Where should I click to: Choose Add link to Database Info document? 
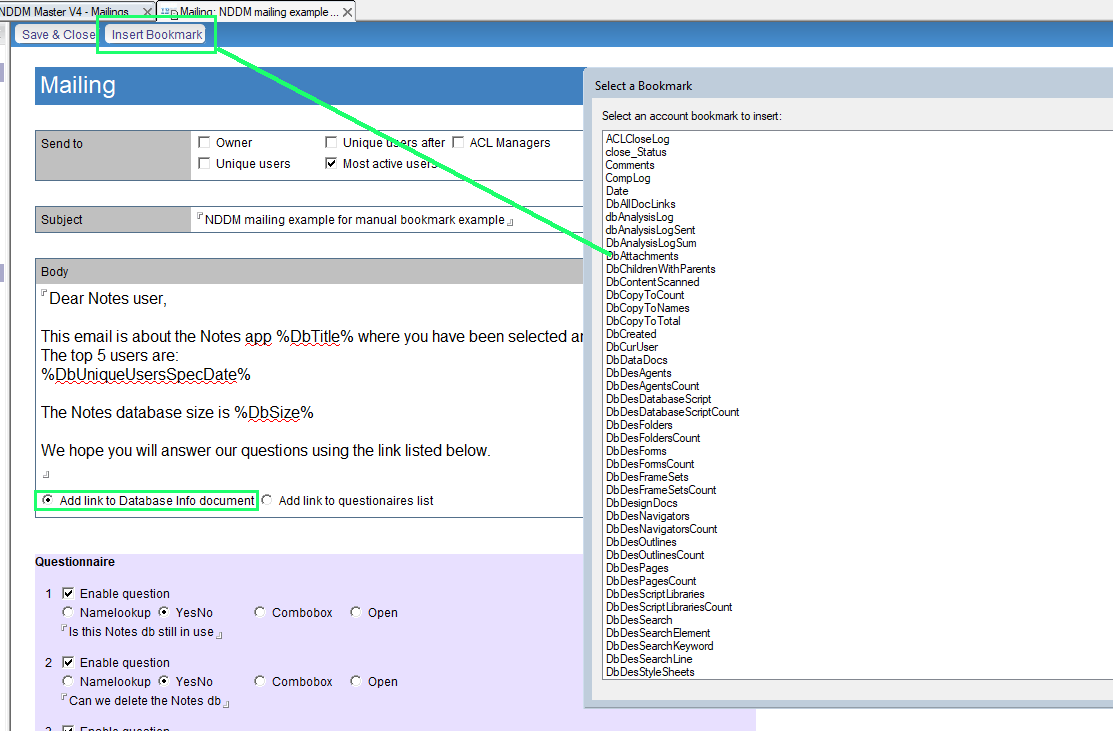point(46,500)
